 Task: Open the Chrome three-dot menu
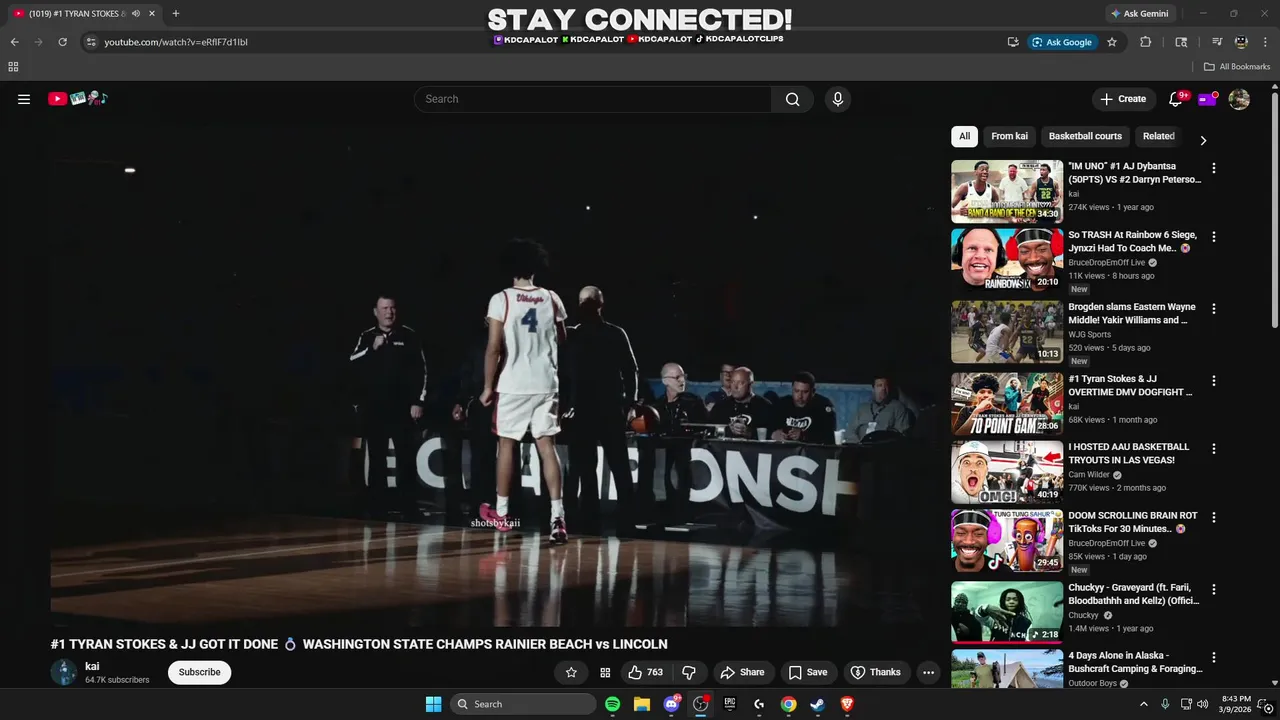tap(1265, 42)
